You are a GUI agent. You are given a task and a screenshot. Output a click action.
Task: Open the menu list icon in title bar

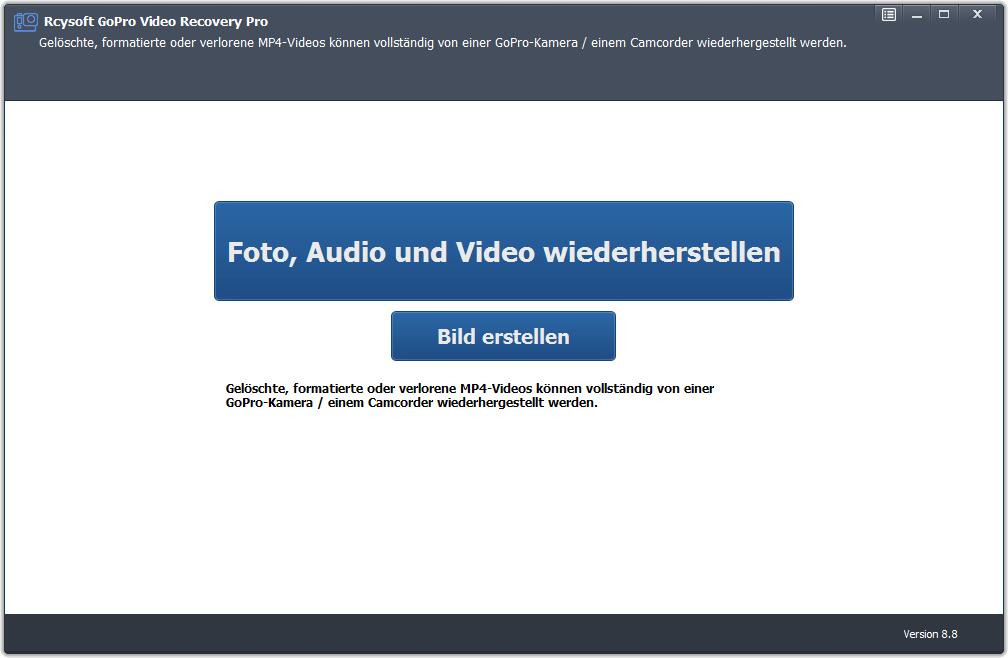click(x=888, y=14)
